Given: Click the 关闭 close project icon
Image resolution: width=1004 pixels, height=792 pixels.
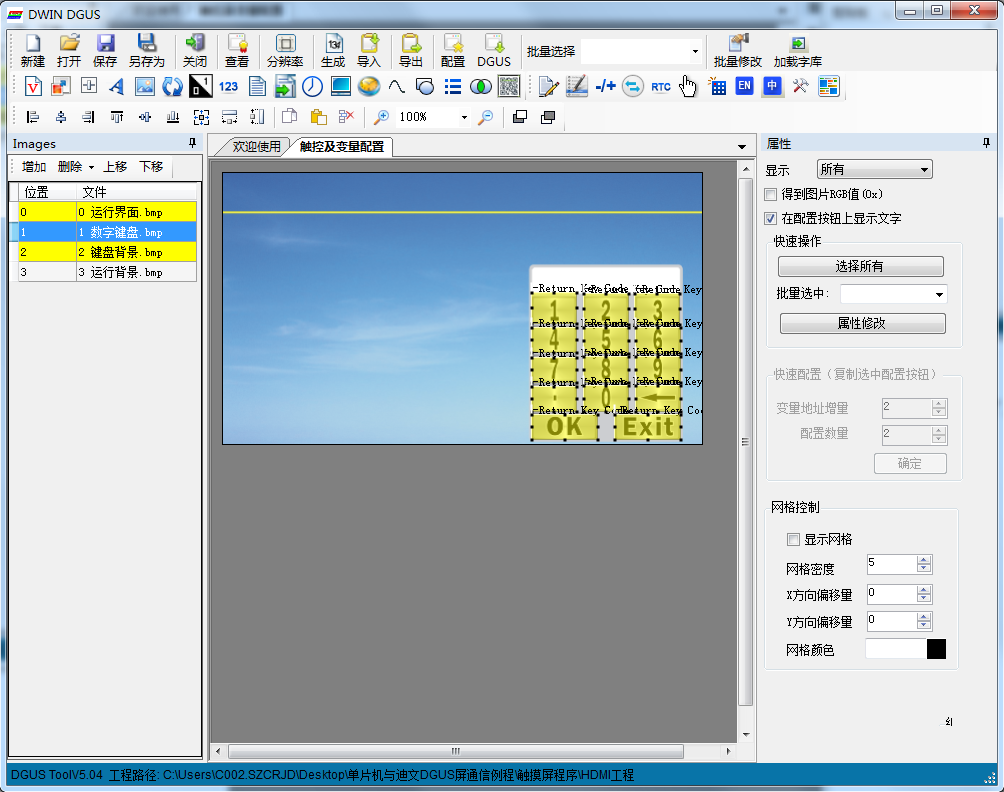Looking at the screenshot, I should tap(195, 51).
